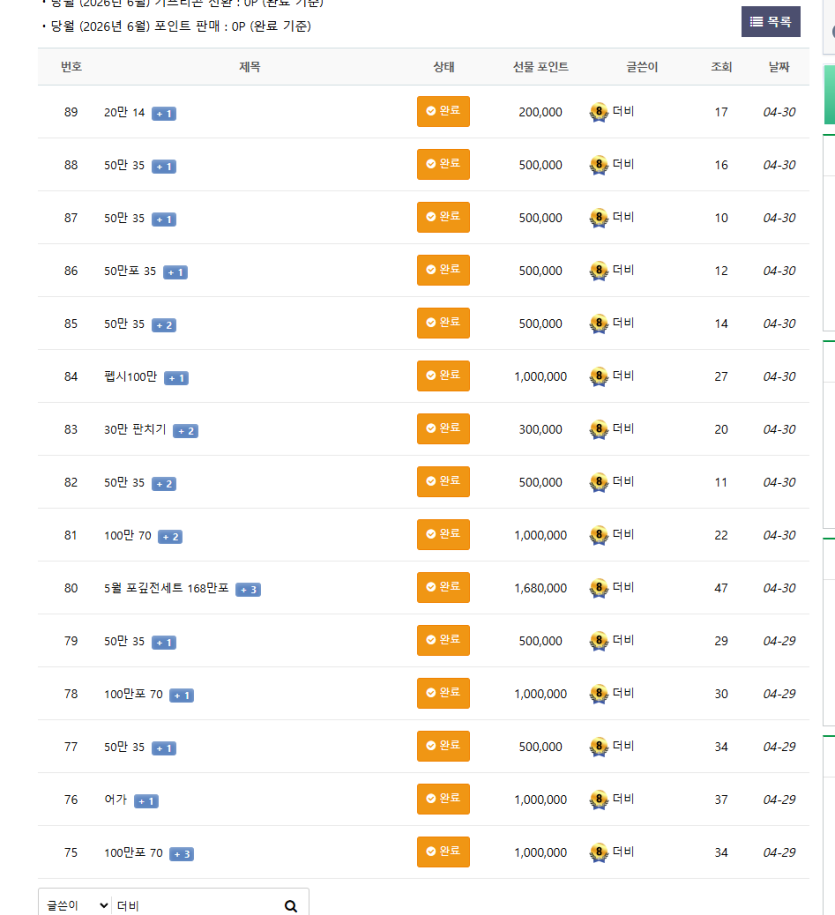The width and height of the screenshot is (835, 915).
Task: Click level 8 medal icon in row 84
Action: coord(599,376)
